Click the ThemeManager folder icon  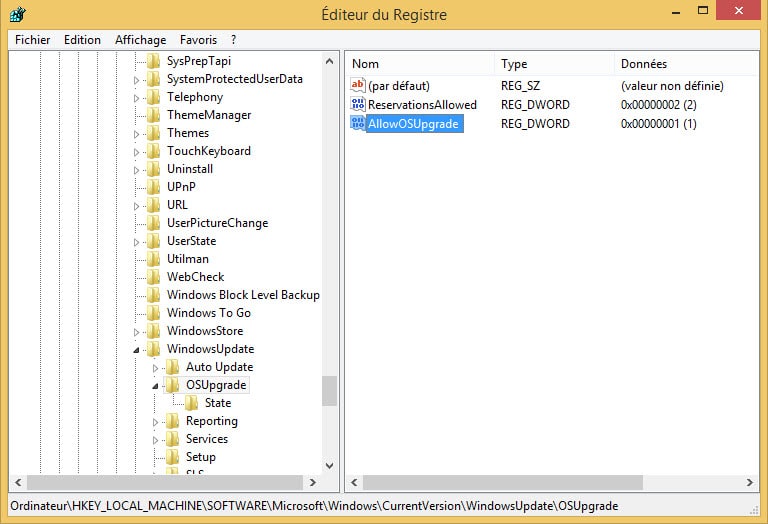[x=154, y=115]
